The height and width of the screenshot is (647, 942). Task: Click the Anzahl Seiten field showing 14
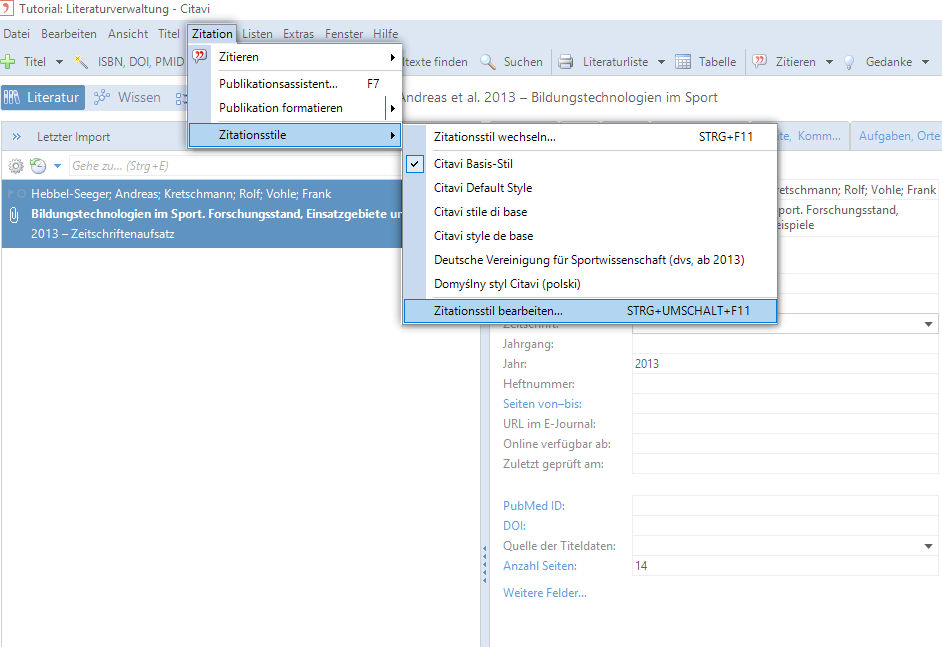pyautogui.click(x=785, y=566)
